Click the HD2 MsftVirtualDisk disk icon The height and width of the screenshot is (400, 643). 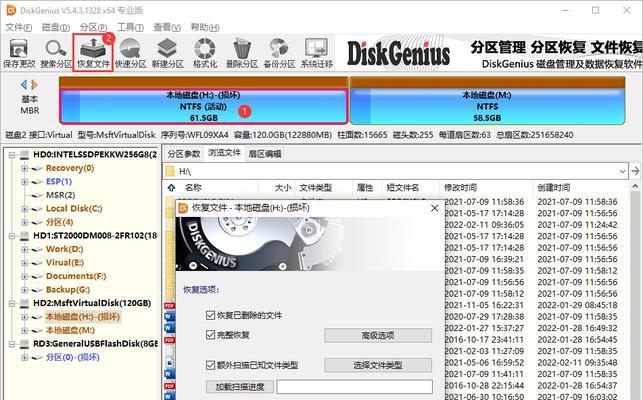click(x=25, y=304)
